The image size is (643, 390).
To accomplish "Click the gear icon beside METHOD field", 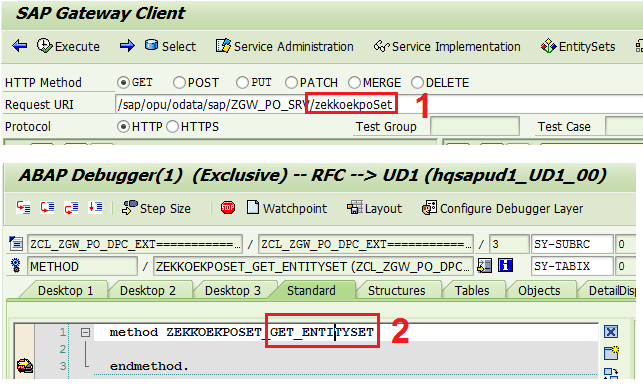I will click(16, 266).
